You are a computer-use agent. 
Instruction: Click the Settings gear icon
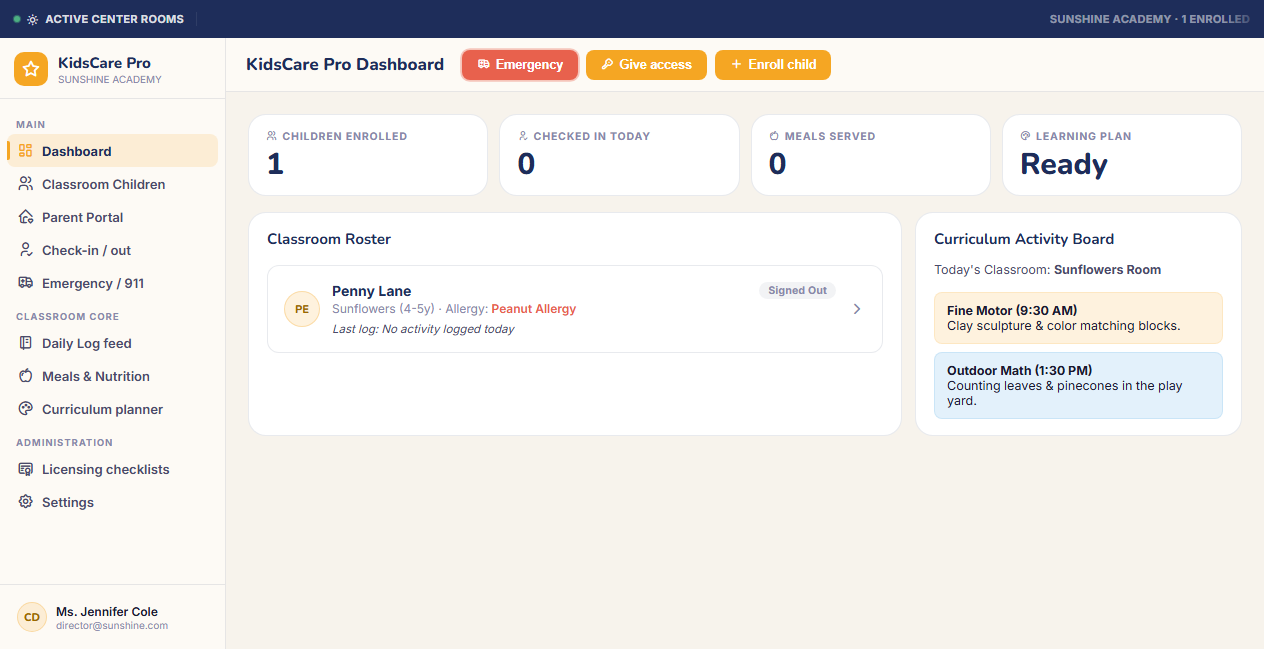coord(26,502)
